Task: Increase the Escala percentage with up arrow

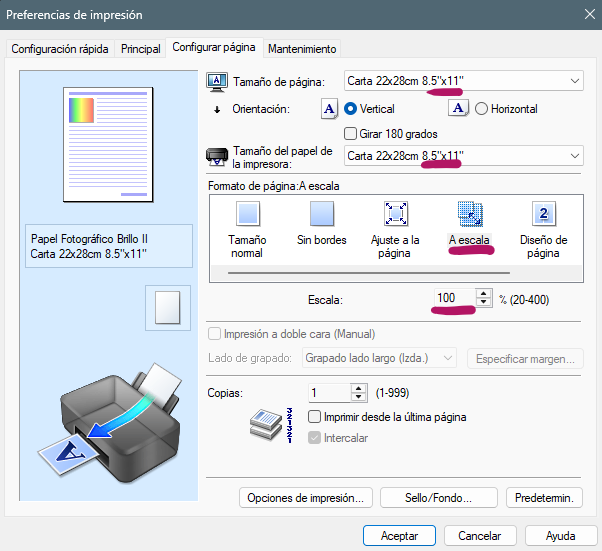Action: [x=484, y=294]
